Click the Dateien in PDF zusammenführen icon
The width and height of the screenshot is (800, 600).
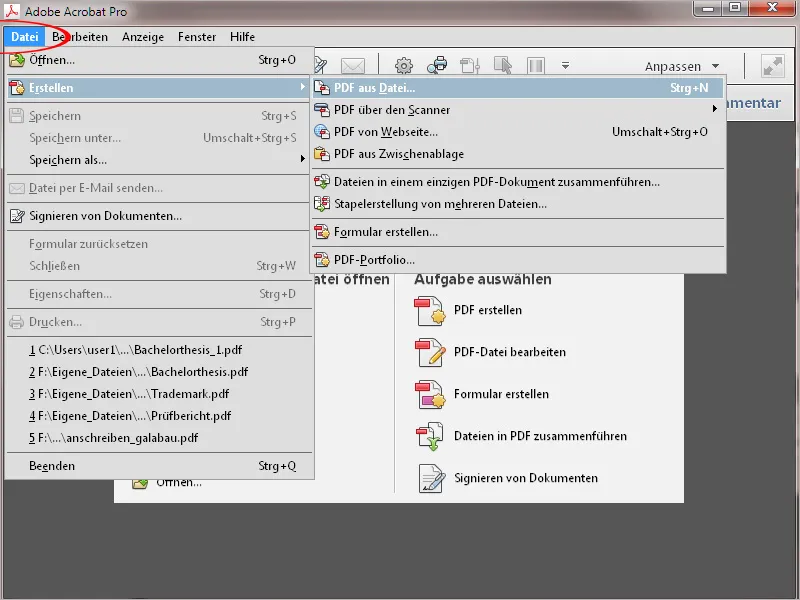pyautogui.click(x=430, y=437)
